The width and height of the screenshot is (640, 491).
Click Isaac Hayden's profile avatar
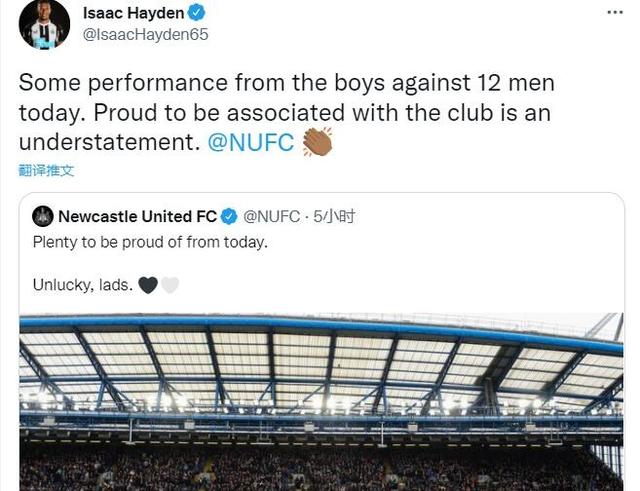pos(44,24)
